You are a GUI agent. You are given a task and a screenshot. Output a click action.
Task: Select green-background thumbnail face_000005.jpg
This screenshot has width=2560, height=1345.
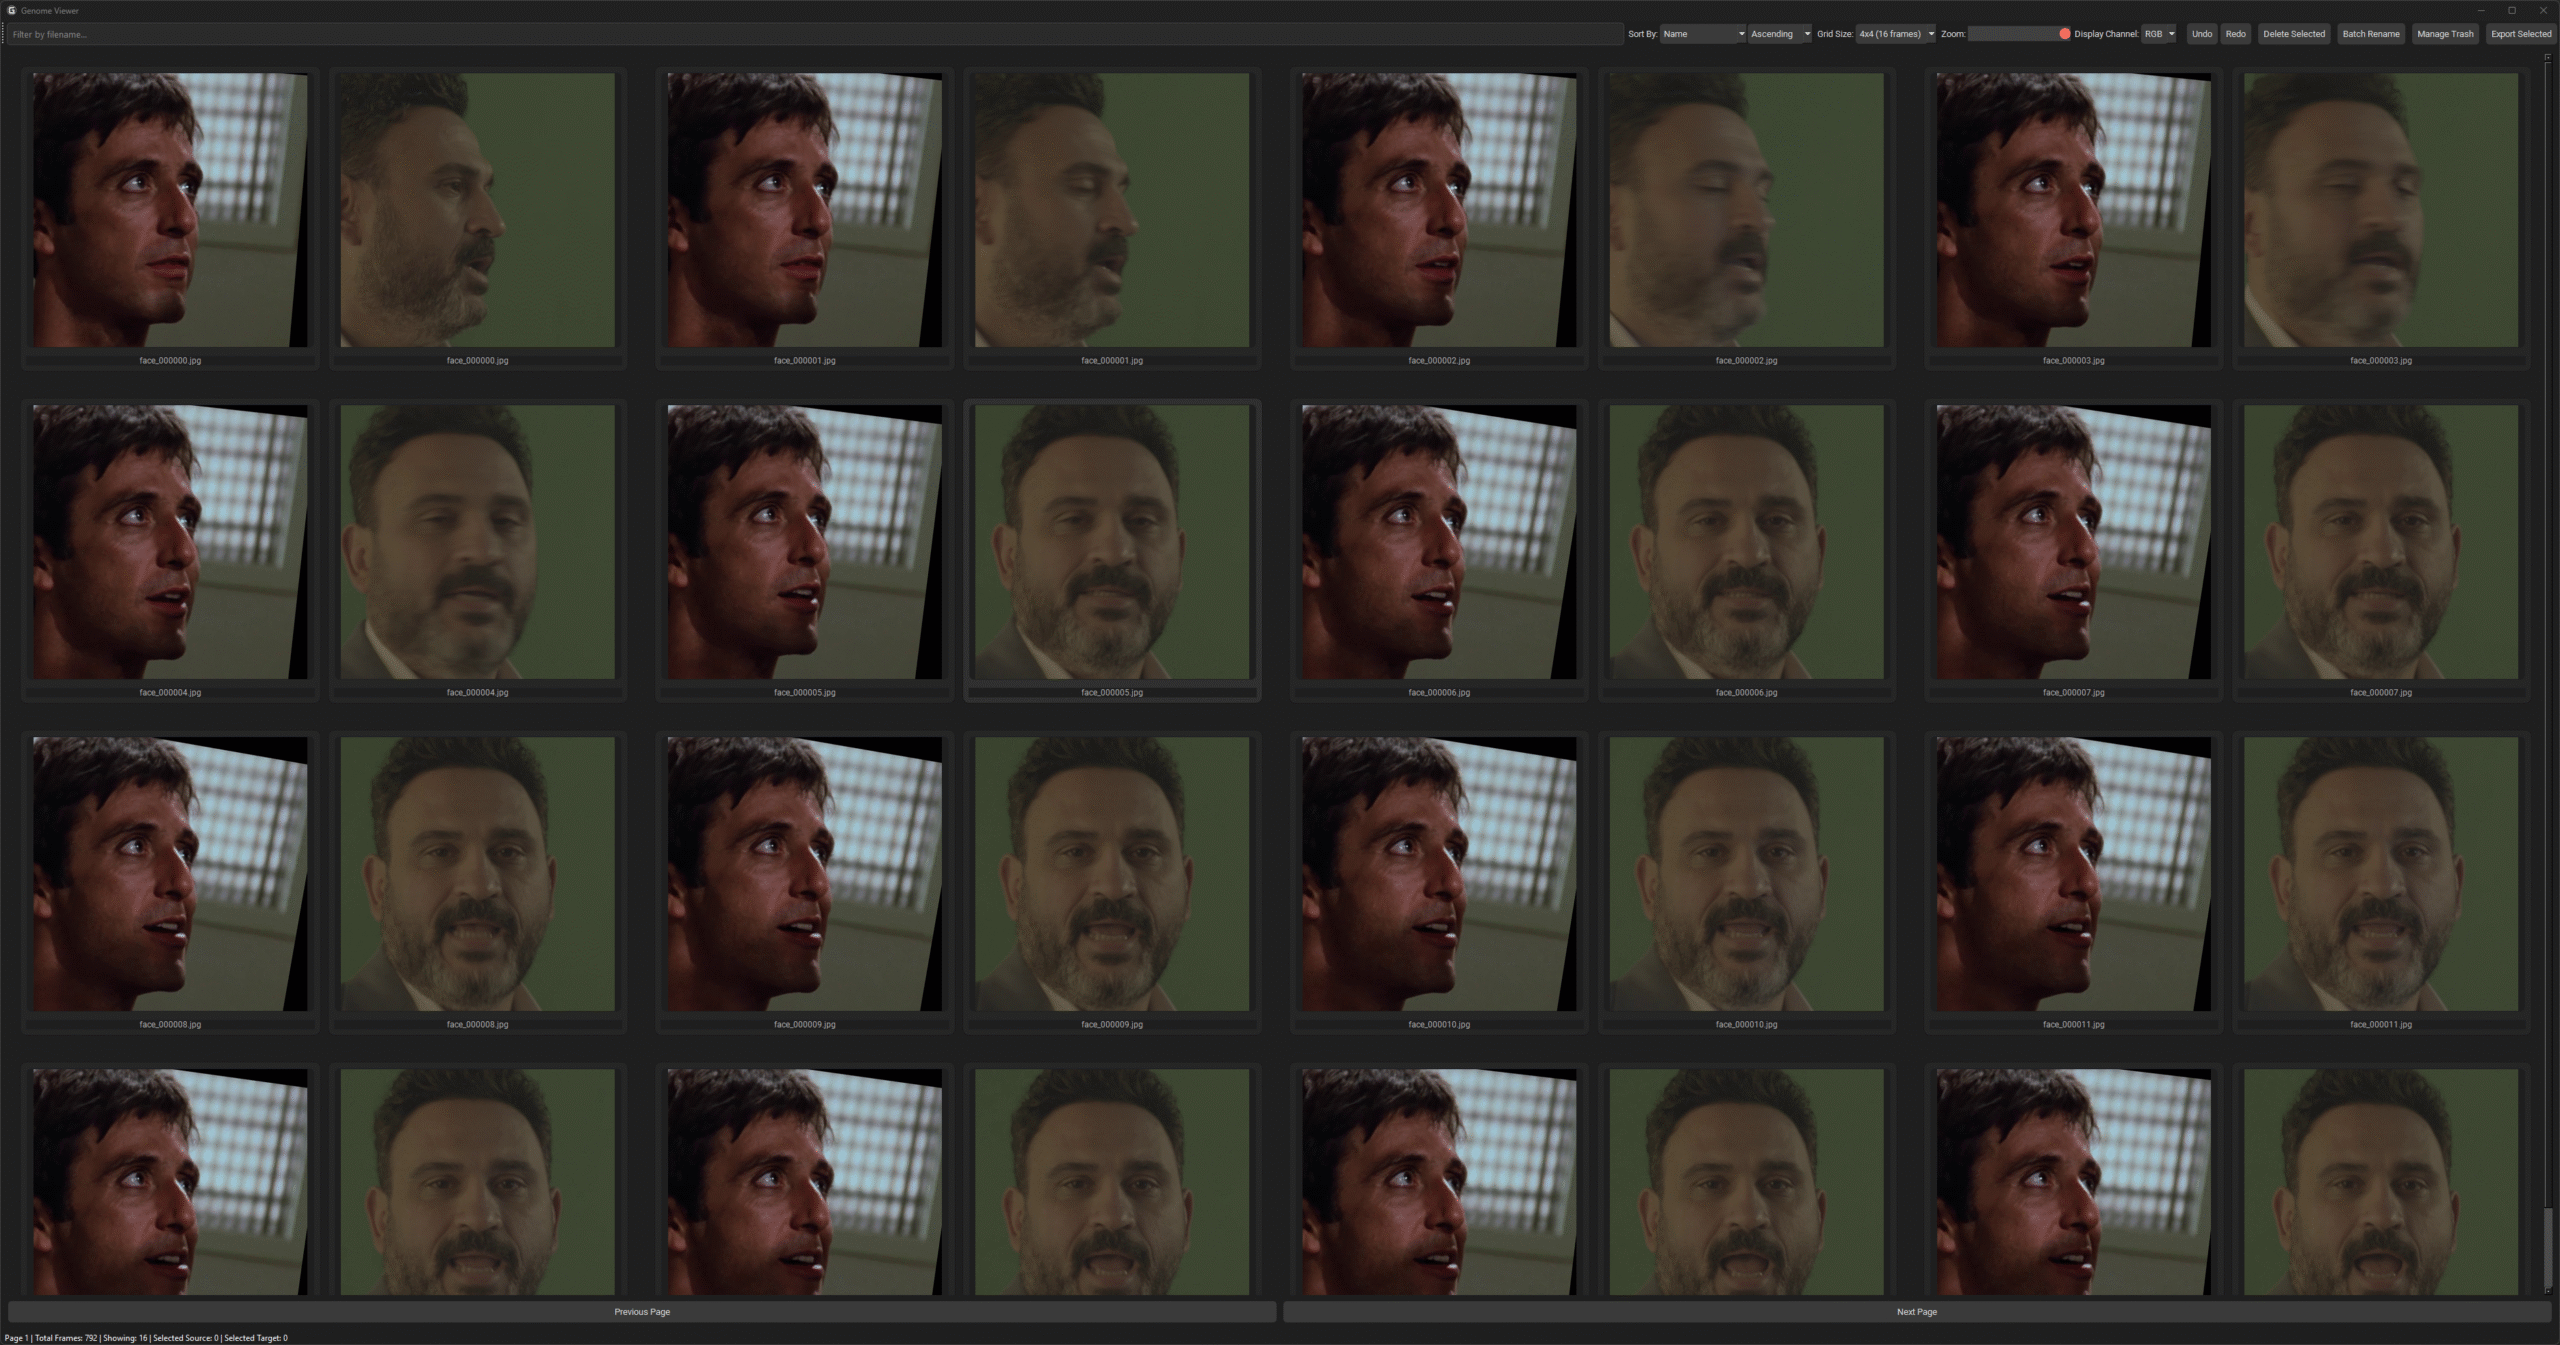pos(1112,542)
